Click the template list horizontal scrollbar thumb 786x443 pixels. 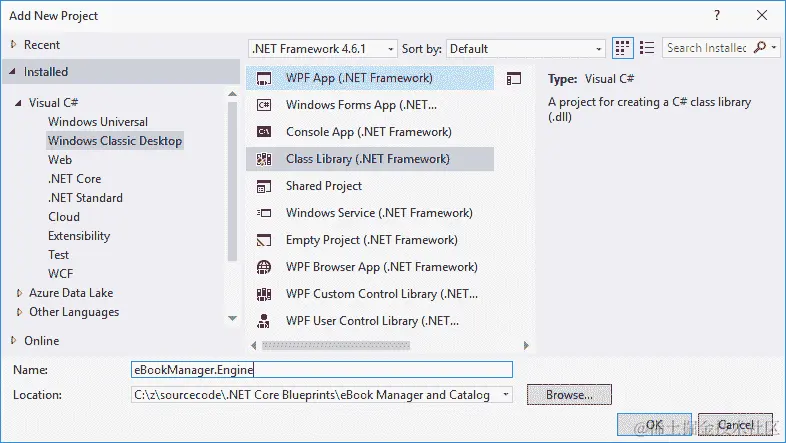[x=336, y=345]
